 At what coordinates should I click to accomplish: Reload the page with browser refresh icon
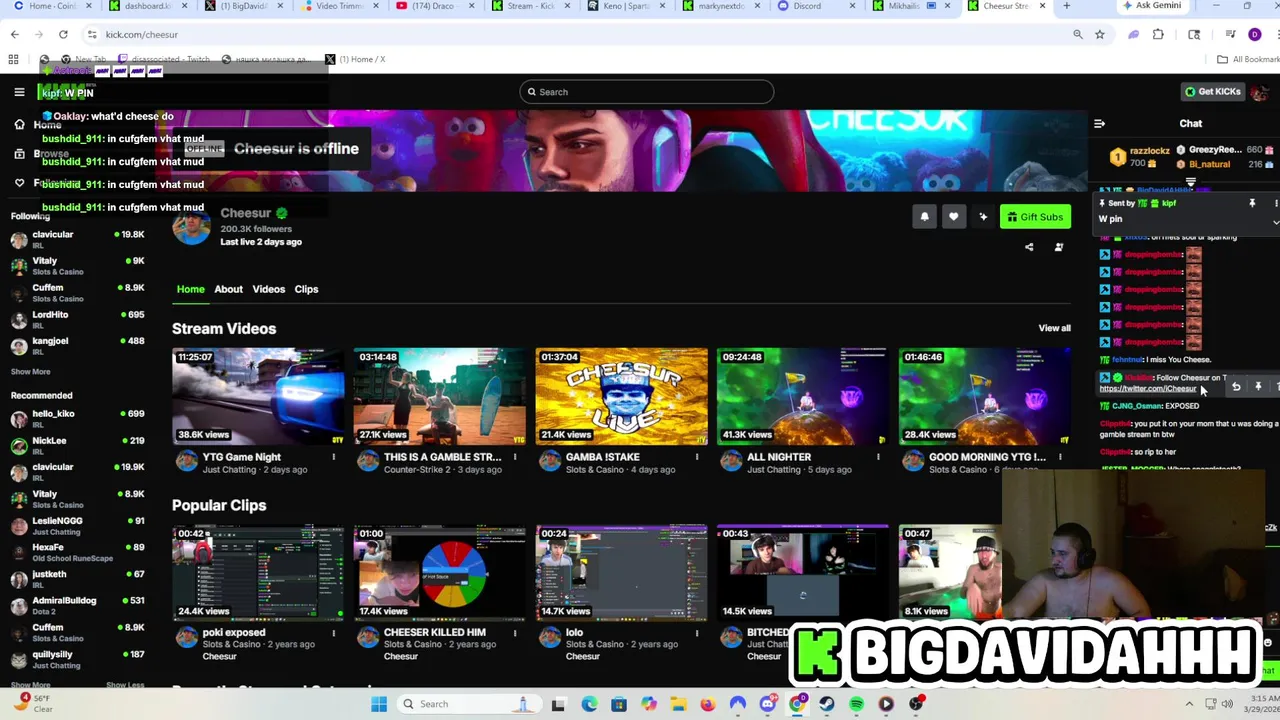[63, 34]
